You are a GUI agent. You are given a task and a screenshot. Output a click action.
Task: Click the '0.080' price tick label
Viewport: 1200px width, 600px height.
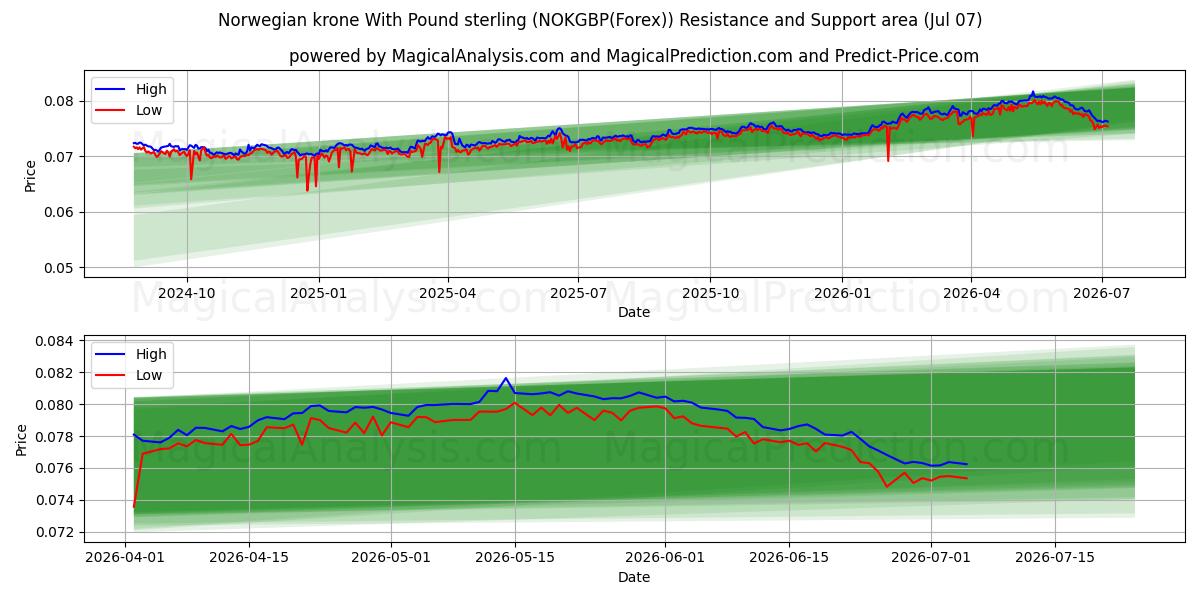pyautogui.click(x=57, y=405)
